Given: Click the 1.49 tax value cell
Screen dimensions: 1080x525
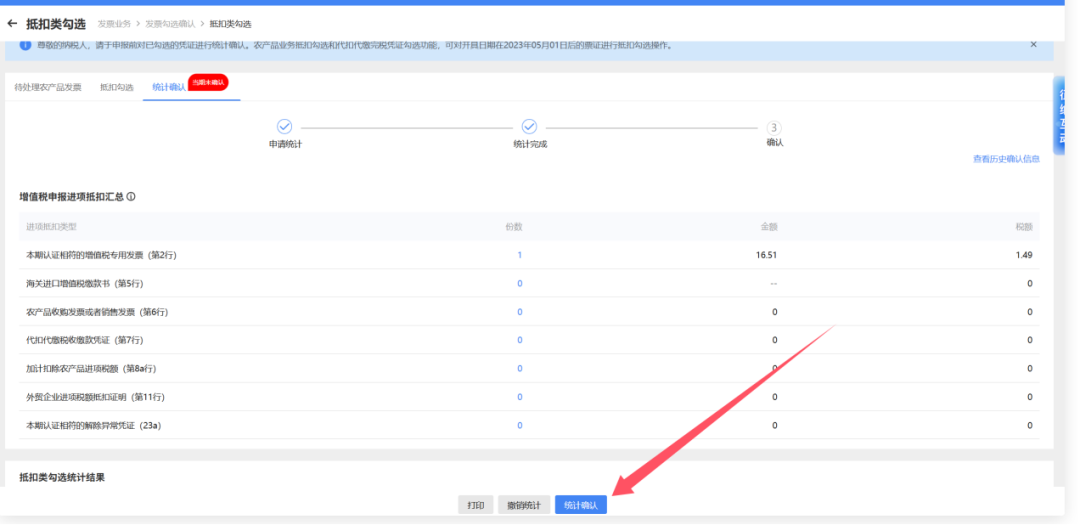Looking at the screenshot, I should [x=1024, y=255].
